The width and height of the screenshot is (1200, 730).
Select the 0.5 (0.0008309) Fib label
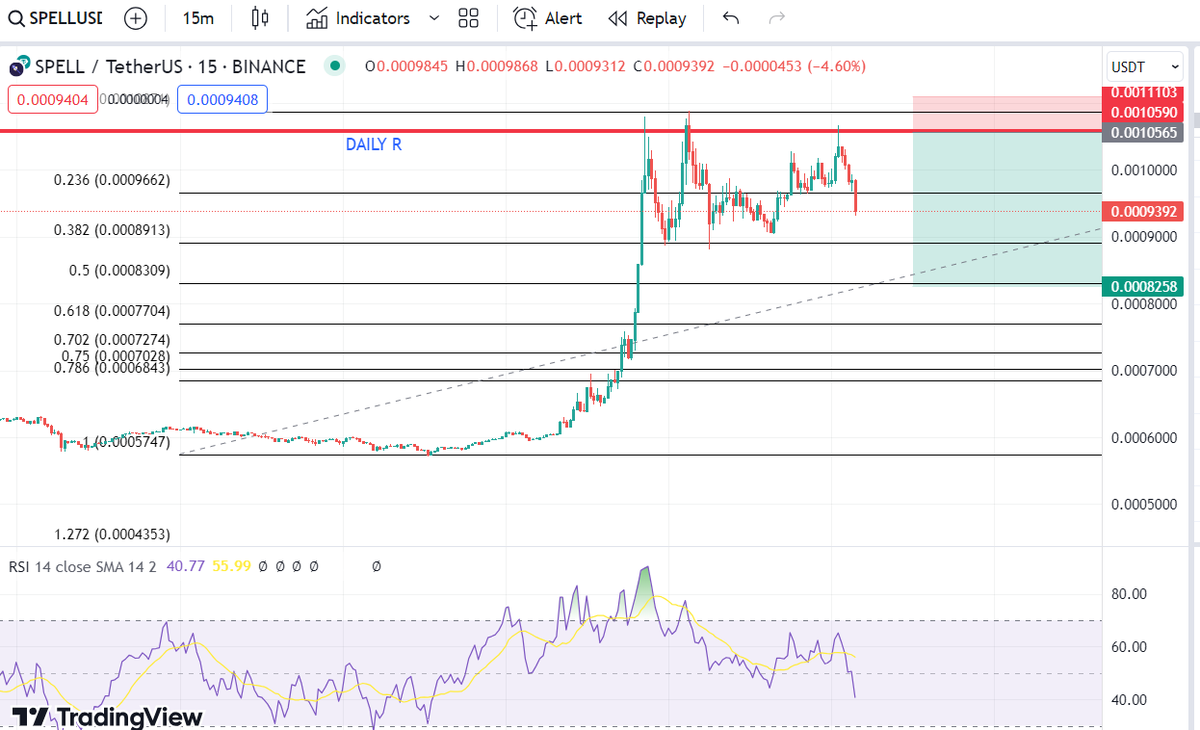click(120, 271)
